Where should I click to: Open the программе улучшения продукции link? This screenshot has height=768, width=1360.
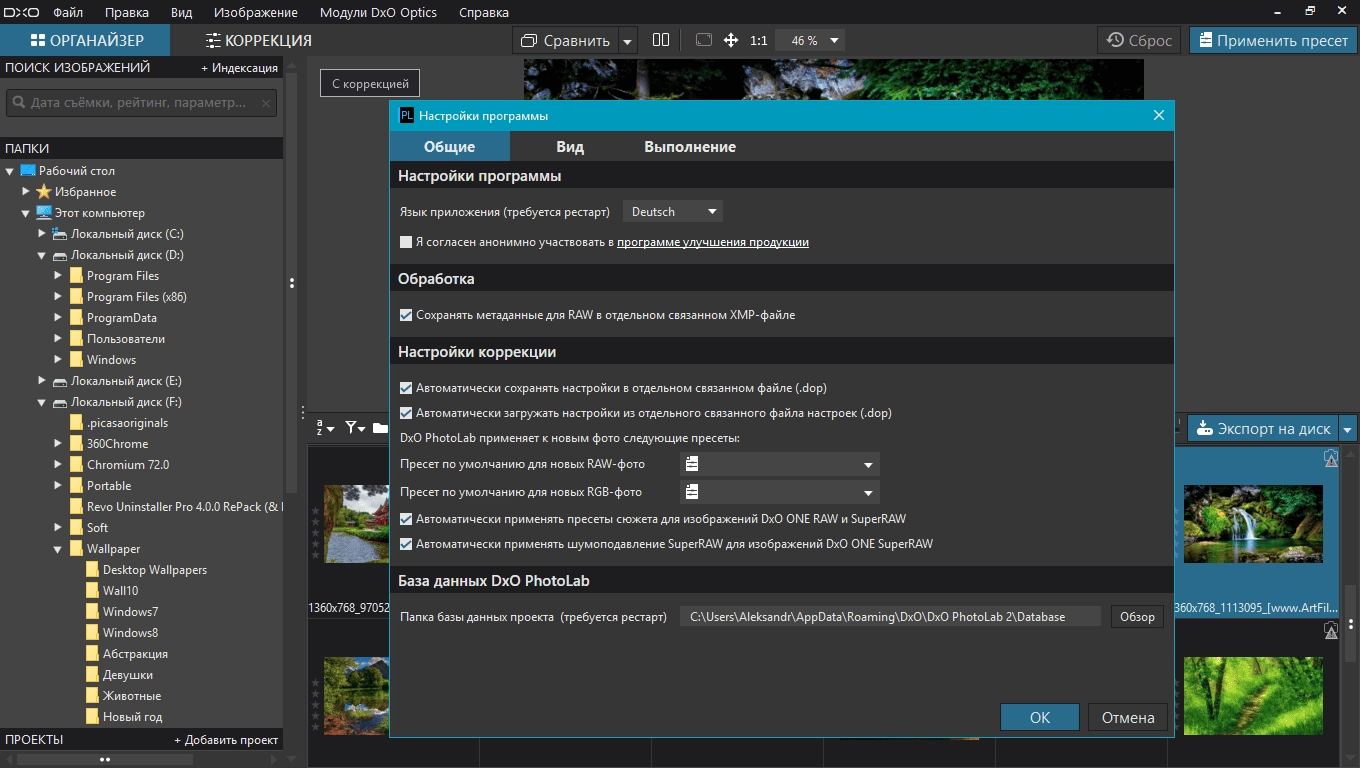[x=713, y=242]
